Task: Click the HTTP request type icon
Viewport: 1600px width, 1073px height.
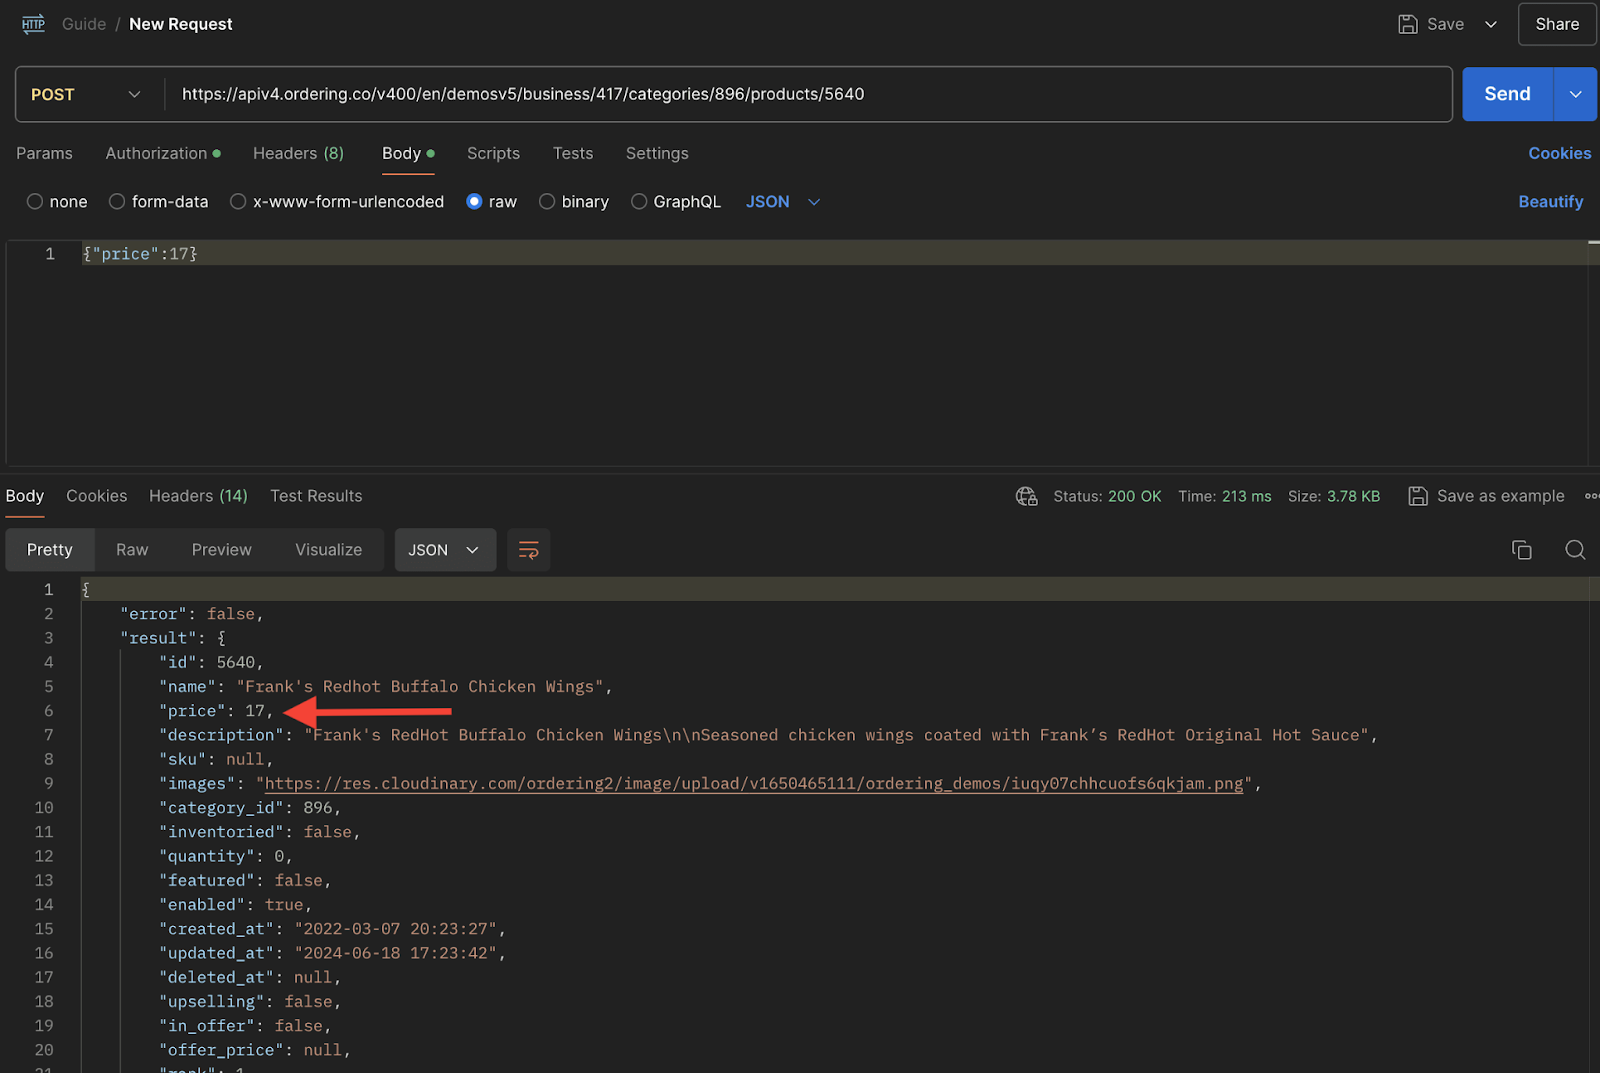Action: pyautogui.click(x=33, y=24)
